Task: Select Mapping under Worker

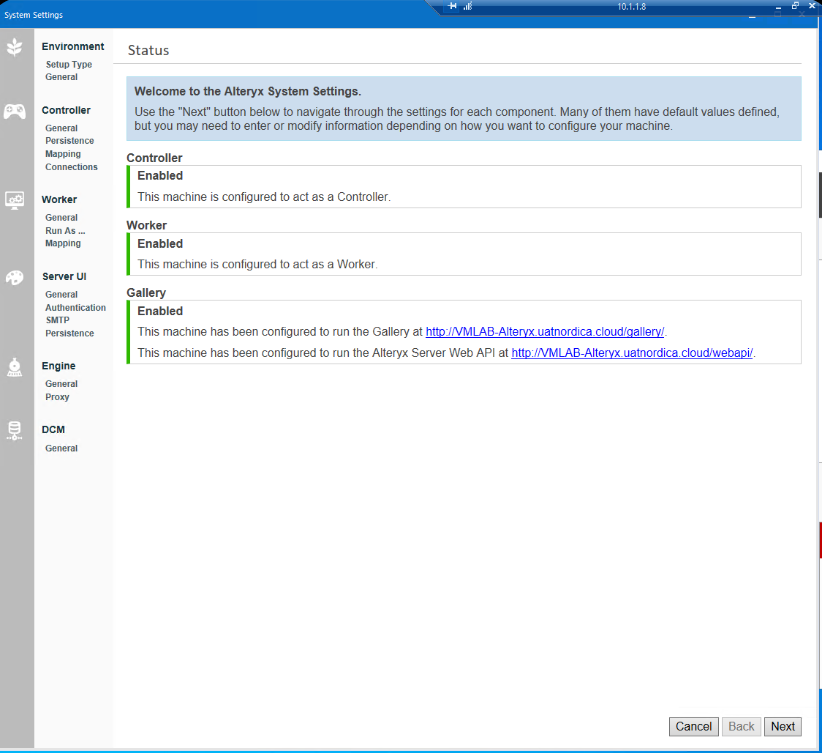Action: [x=63, y=243]
